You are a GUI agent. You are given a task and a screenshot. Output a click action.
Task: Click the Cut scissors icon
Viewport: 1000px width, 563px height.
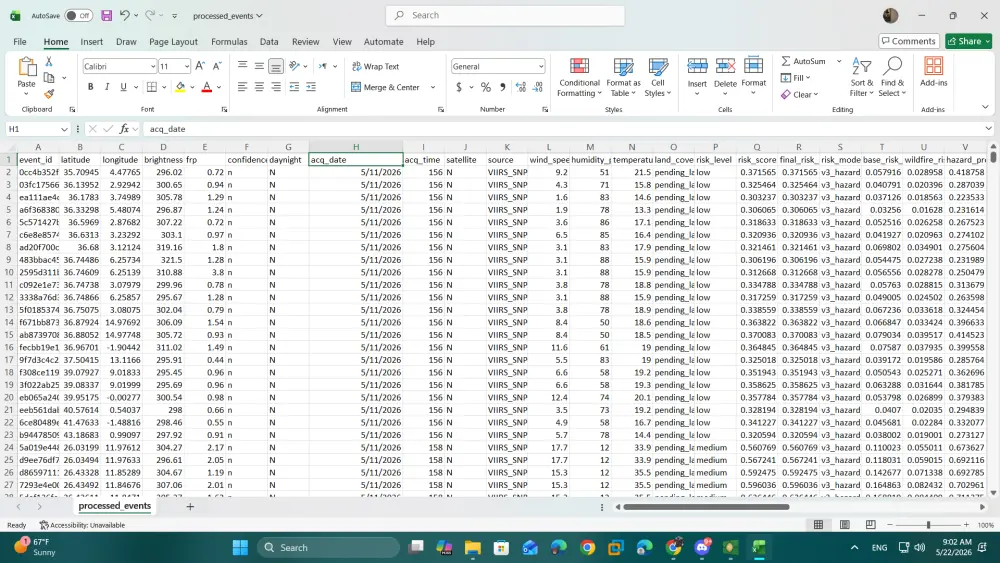point(48,62)
